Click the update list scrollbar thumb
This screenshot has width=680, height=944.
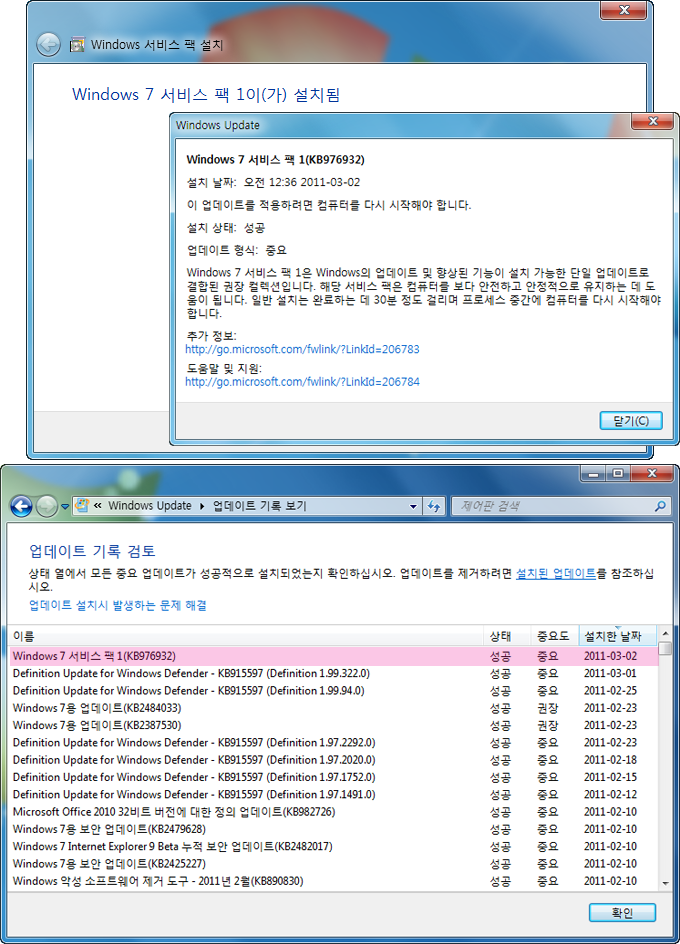click(665, 648)
